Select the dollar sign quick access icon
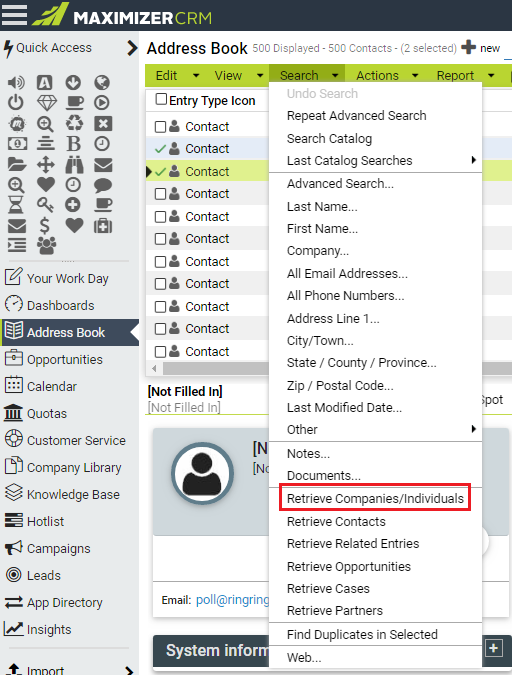 tap(45, 226)
